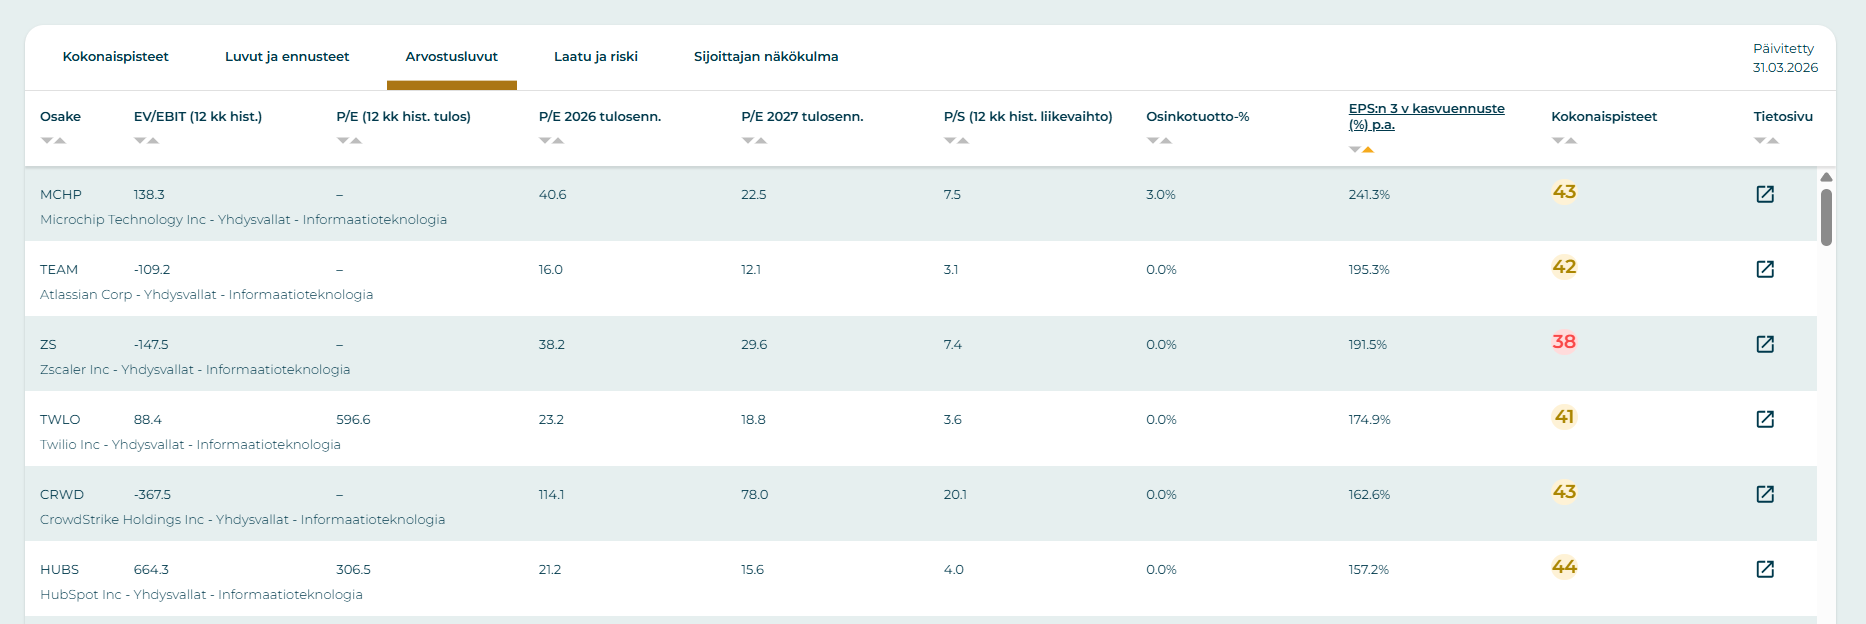The image size is (1866, 624).
Task: Click the MCHP ticker symbol
Action: point(61,195)
